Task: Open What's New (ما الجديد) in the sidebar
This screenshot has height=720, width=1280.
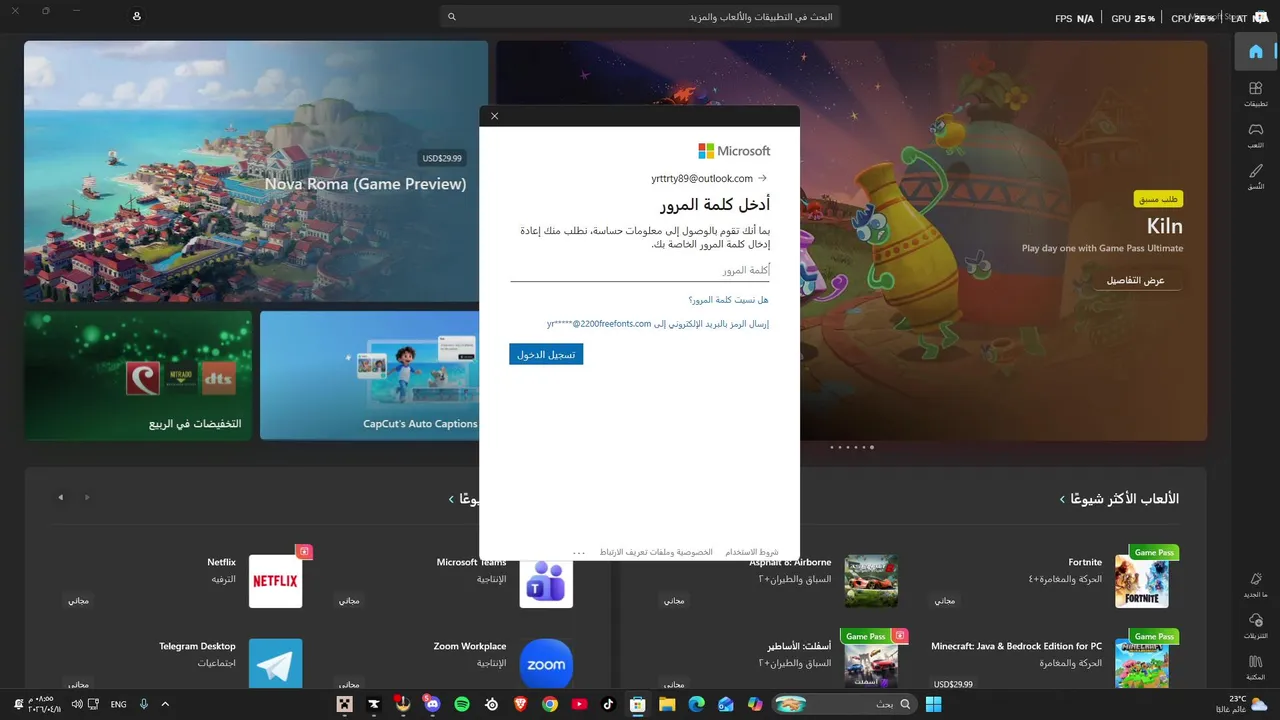Action: click(x=1255, y=585)
